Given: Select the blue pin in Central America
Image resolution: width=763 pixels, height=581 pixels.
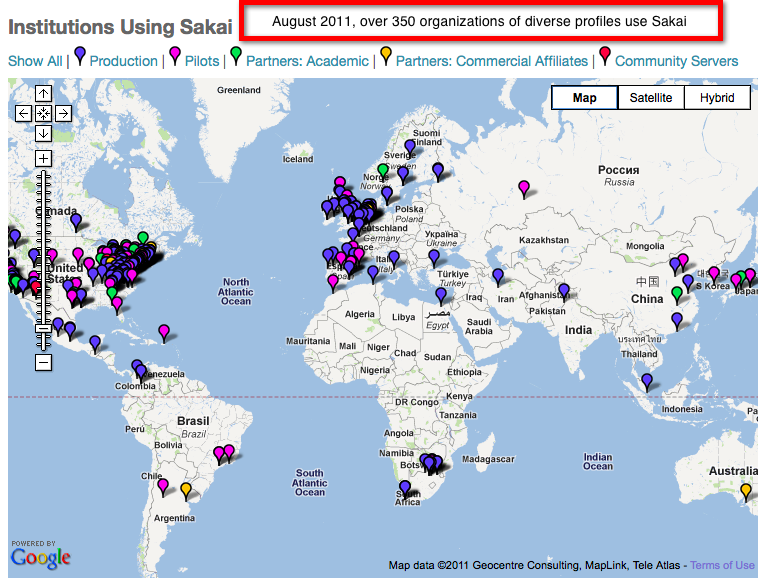Looking at the screenshot, I should point(95,343).
